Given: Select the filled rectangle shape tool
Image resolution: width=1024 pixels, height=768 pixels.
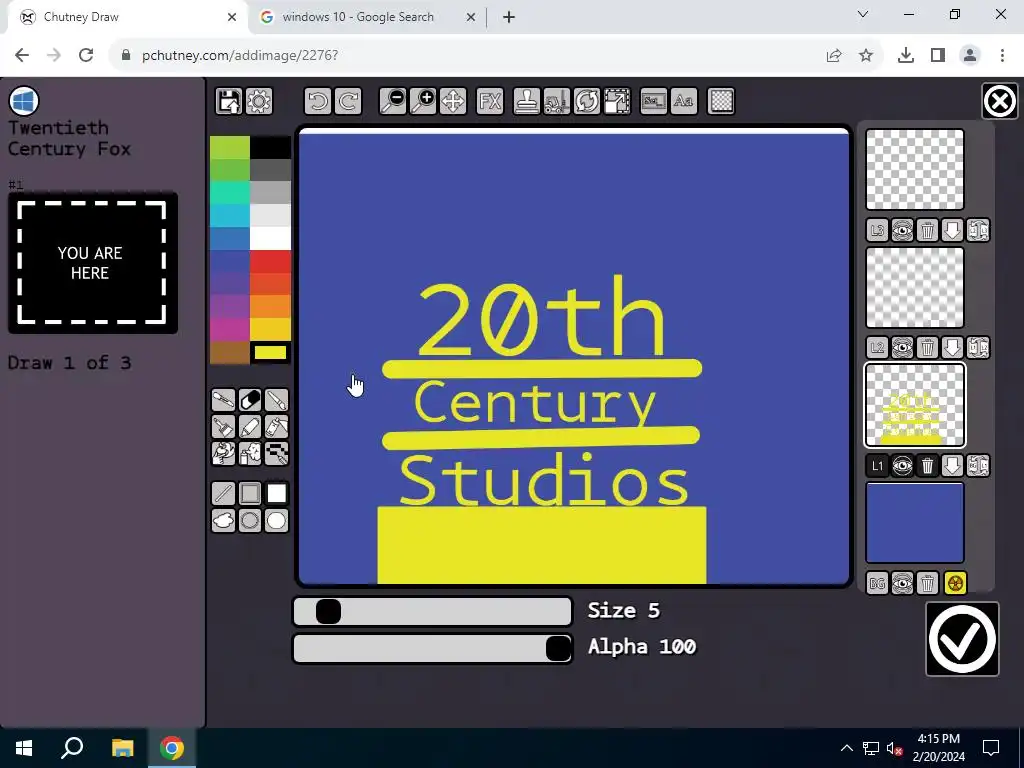Looking at the screenshot, I should point(277,494).
